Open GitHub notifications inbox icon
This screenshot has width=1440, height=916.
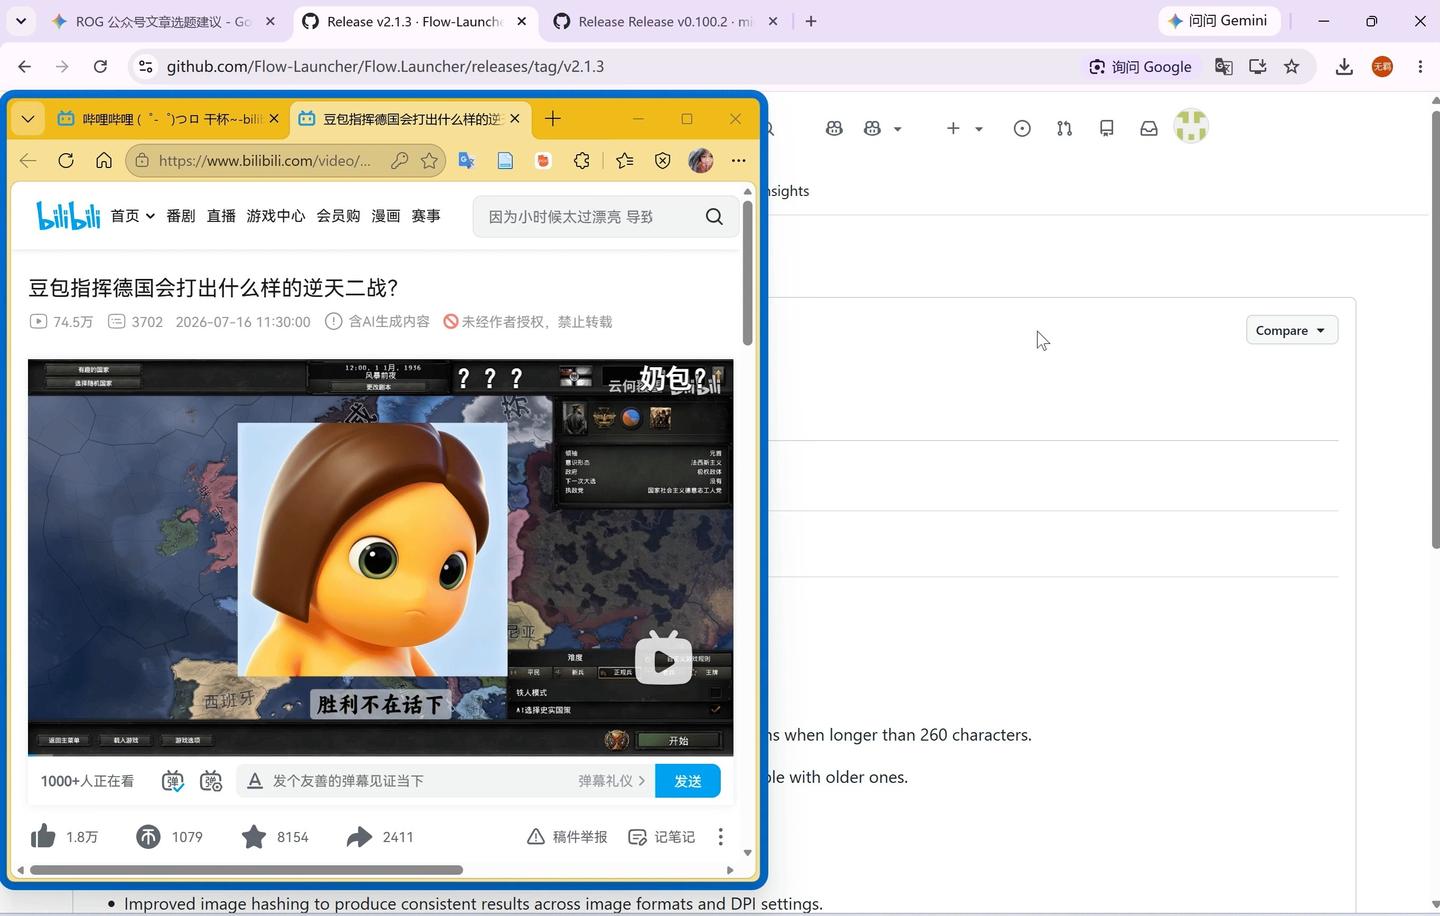coord(1149,128)
